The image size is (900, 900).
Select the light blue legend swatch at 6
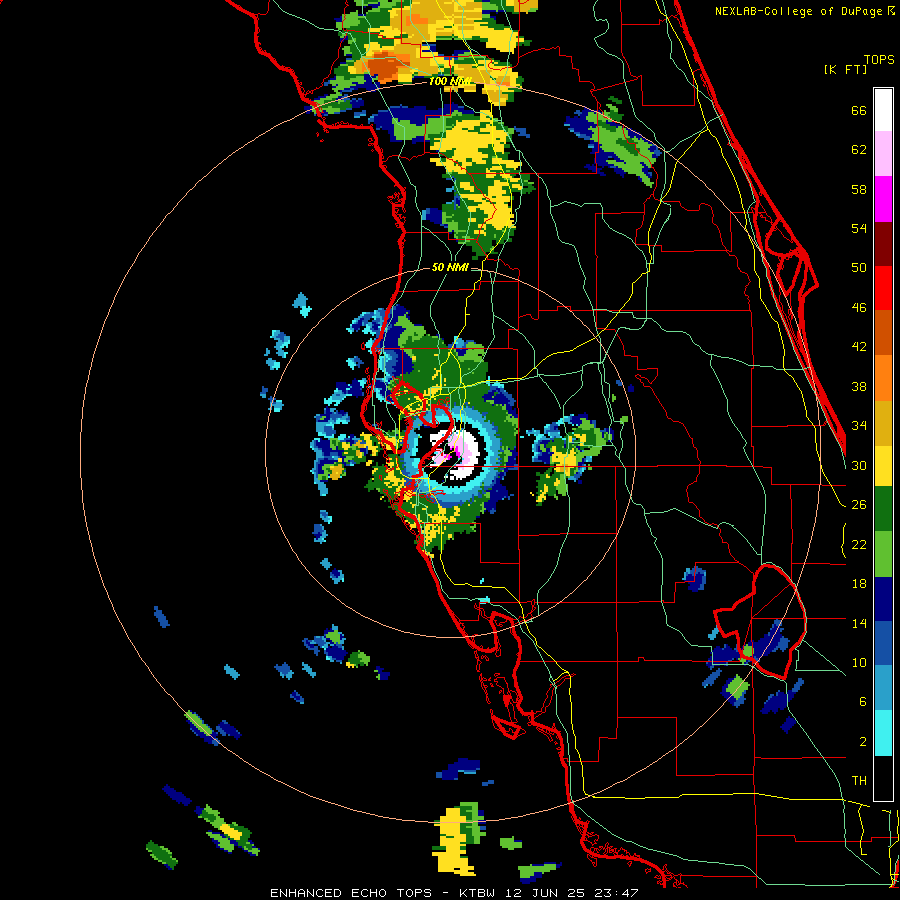click(x=883, y=688)
